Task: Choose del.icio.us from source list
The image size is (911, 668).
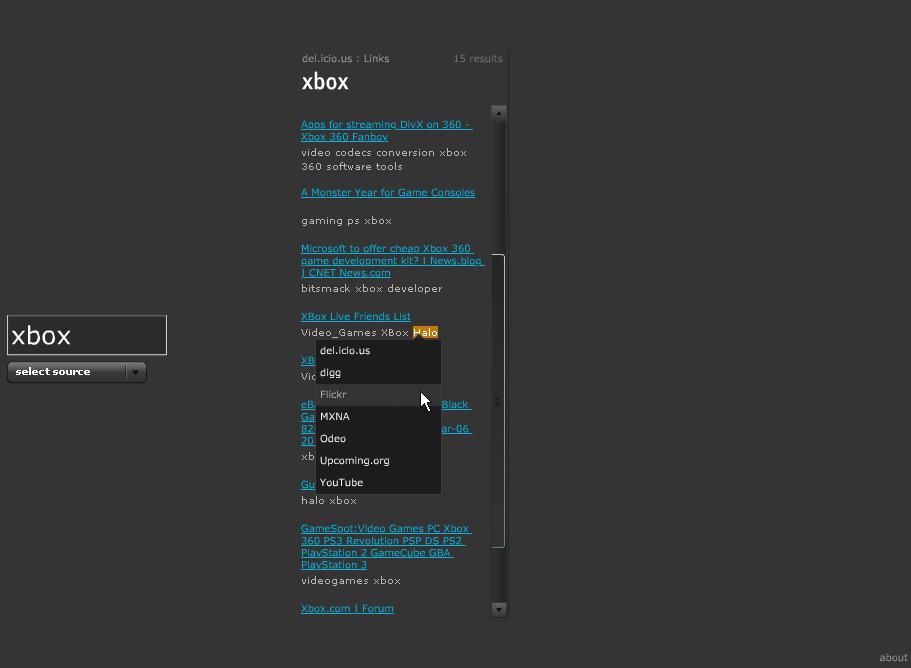Action: click(345, 351)
